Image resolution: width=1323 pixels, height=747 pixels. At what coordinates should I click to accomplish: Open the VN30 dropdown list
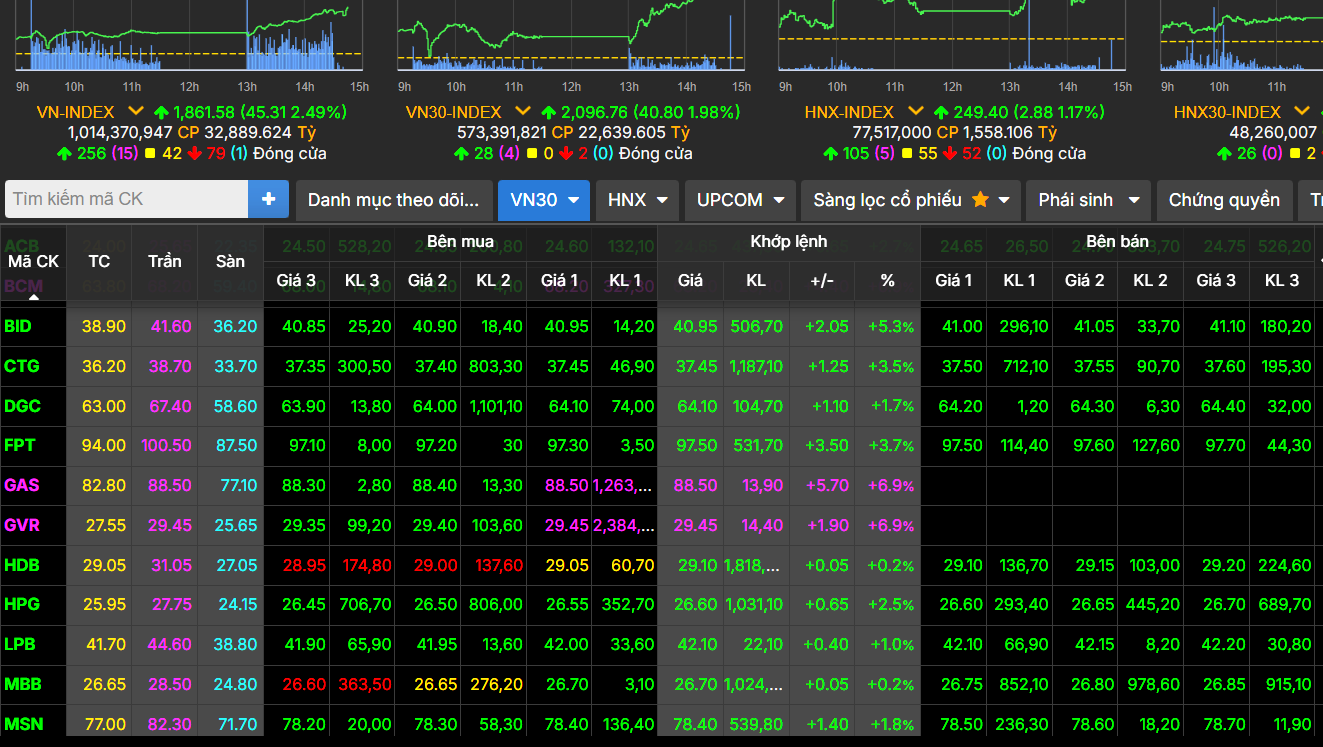pyautogui.click(x=544, y=200)
